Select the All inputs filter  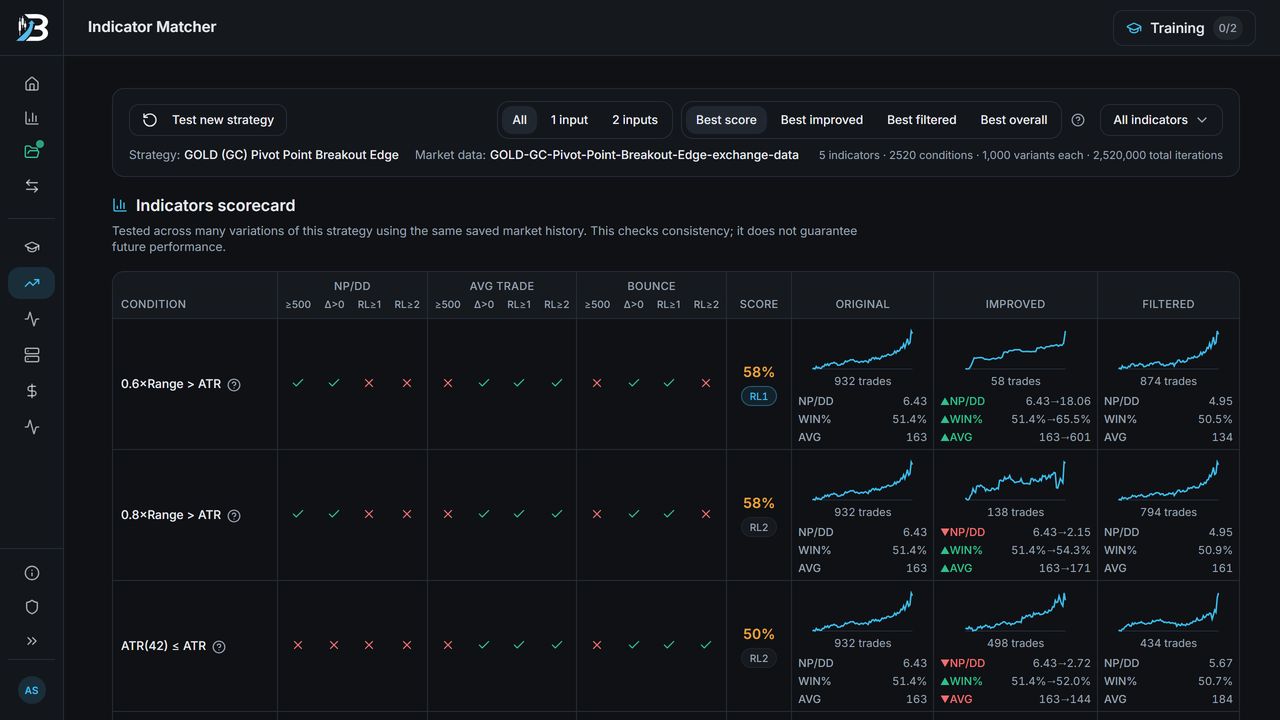coord(520,120)
